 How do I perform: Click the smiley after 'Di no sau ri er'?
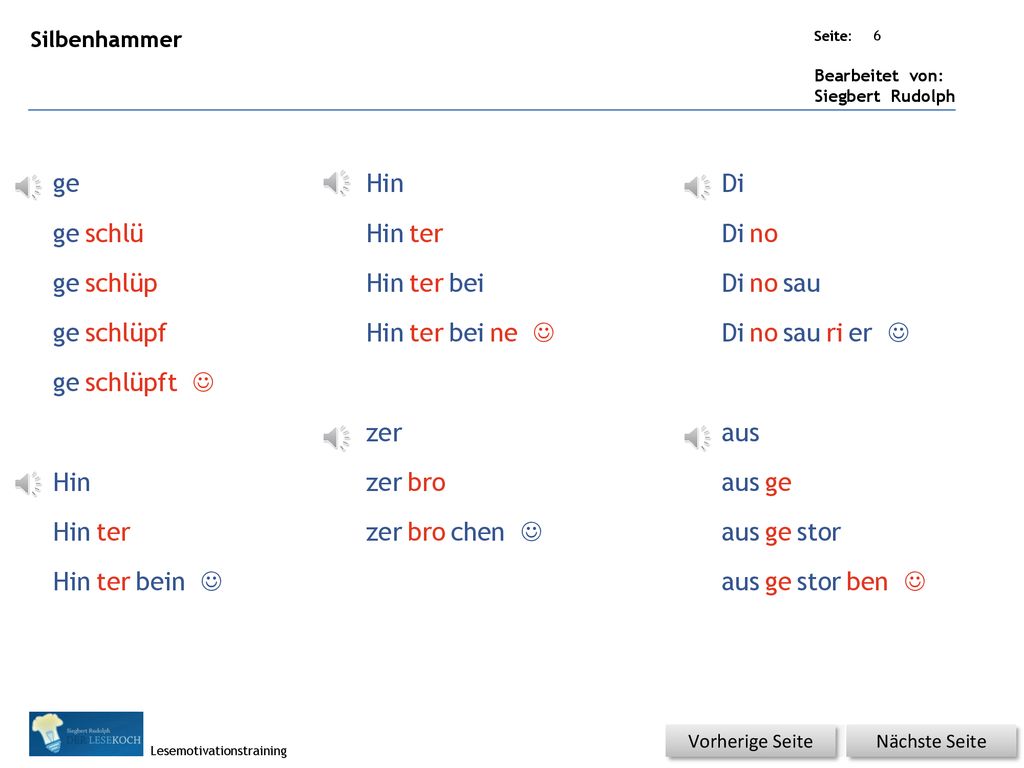click(899, 332)
